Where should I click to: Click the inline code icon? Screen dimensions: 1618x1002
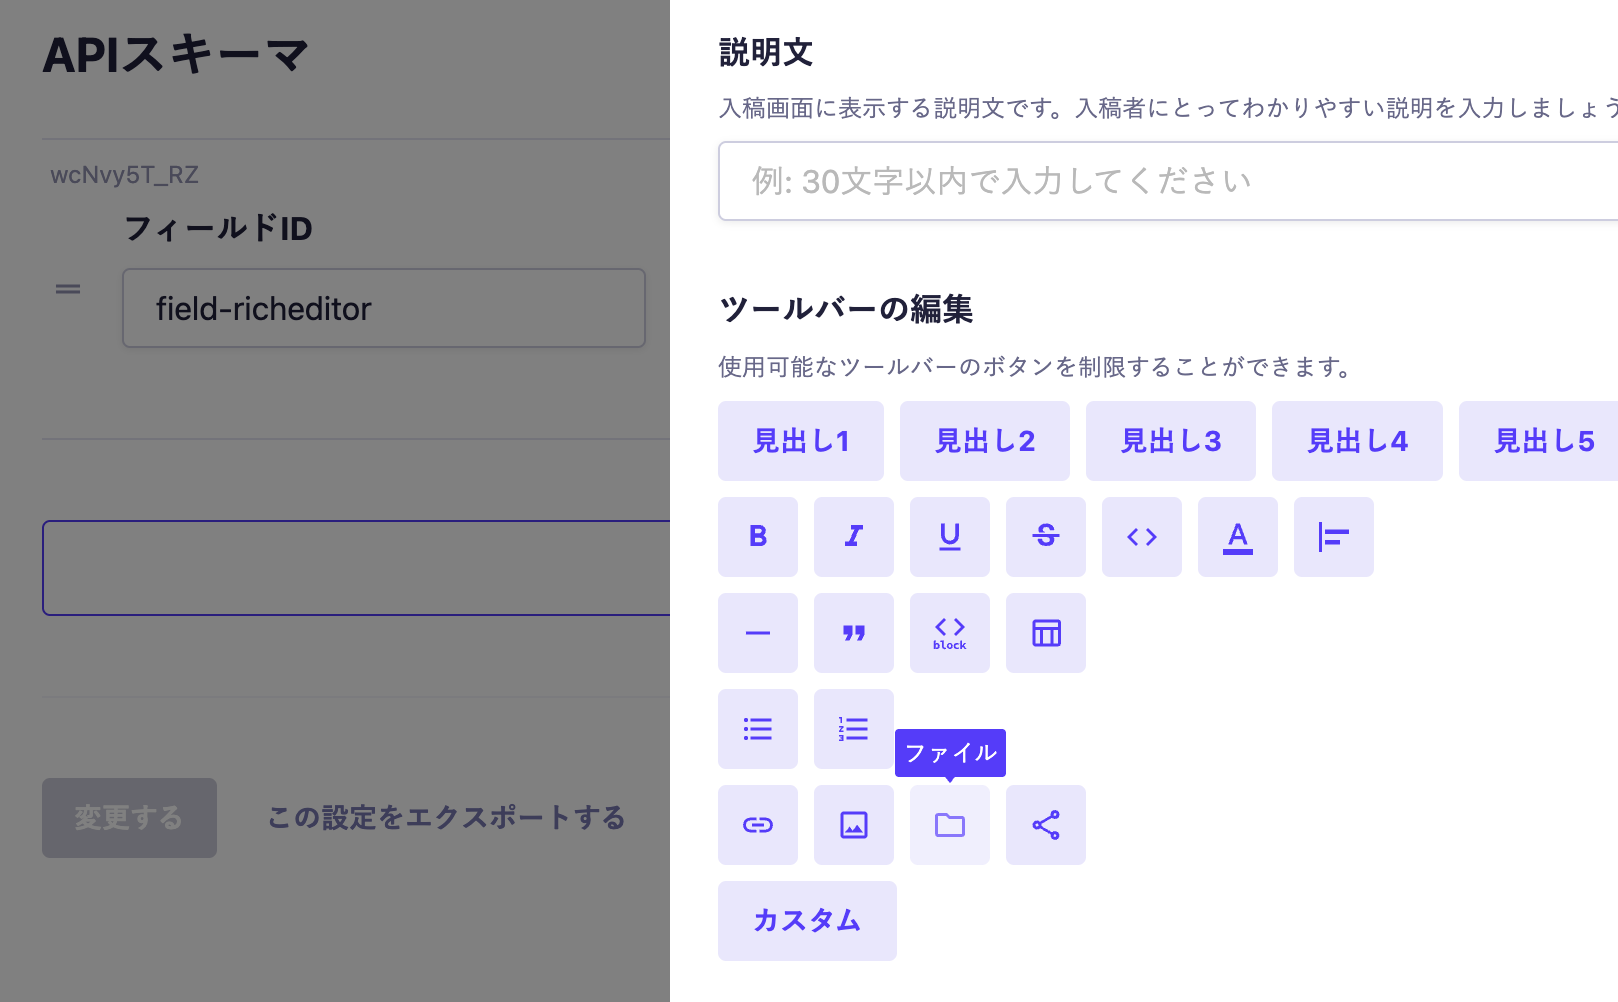pyautogui.click(x=1141, y=537)
